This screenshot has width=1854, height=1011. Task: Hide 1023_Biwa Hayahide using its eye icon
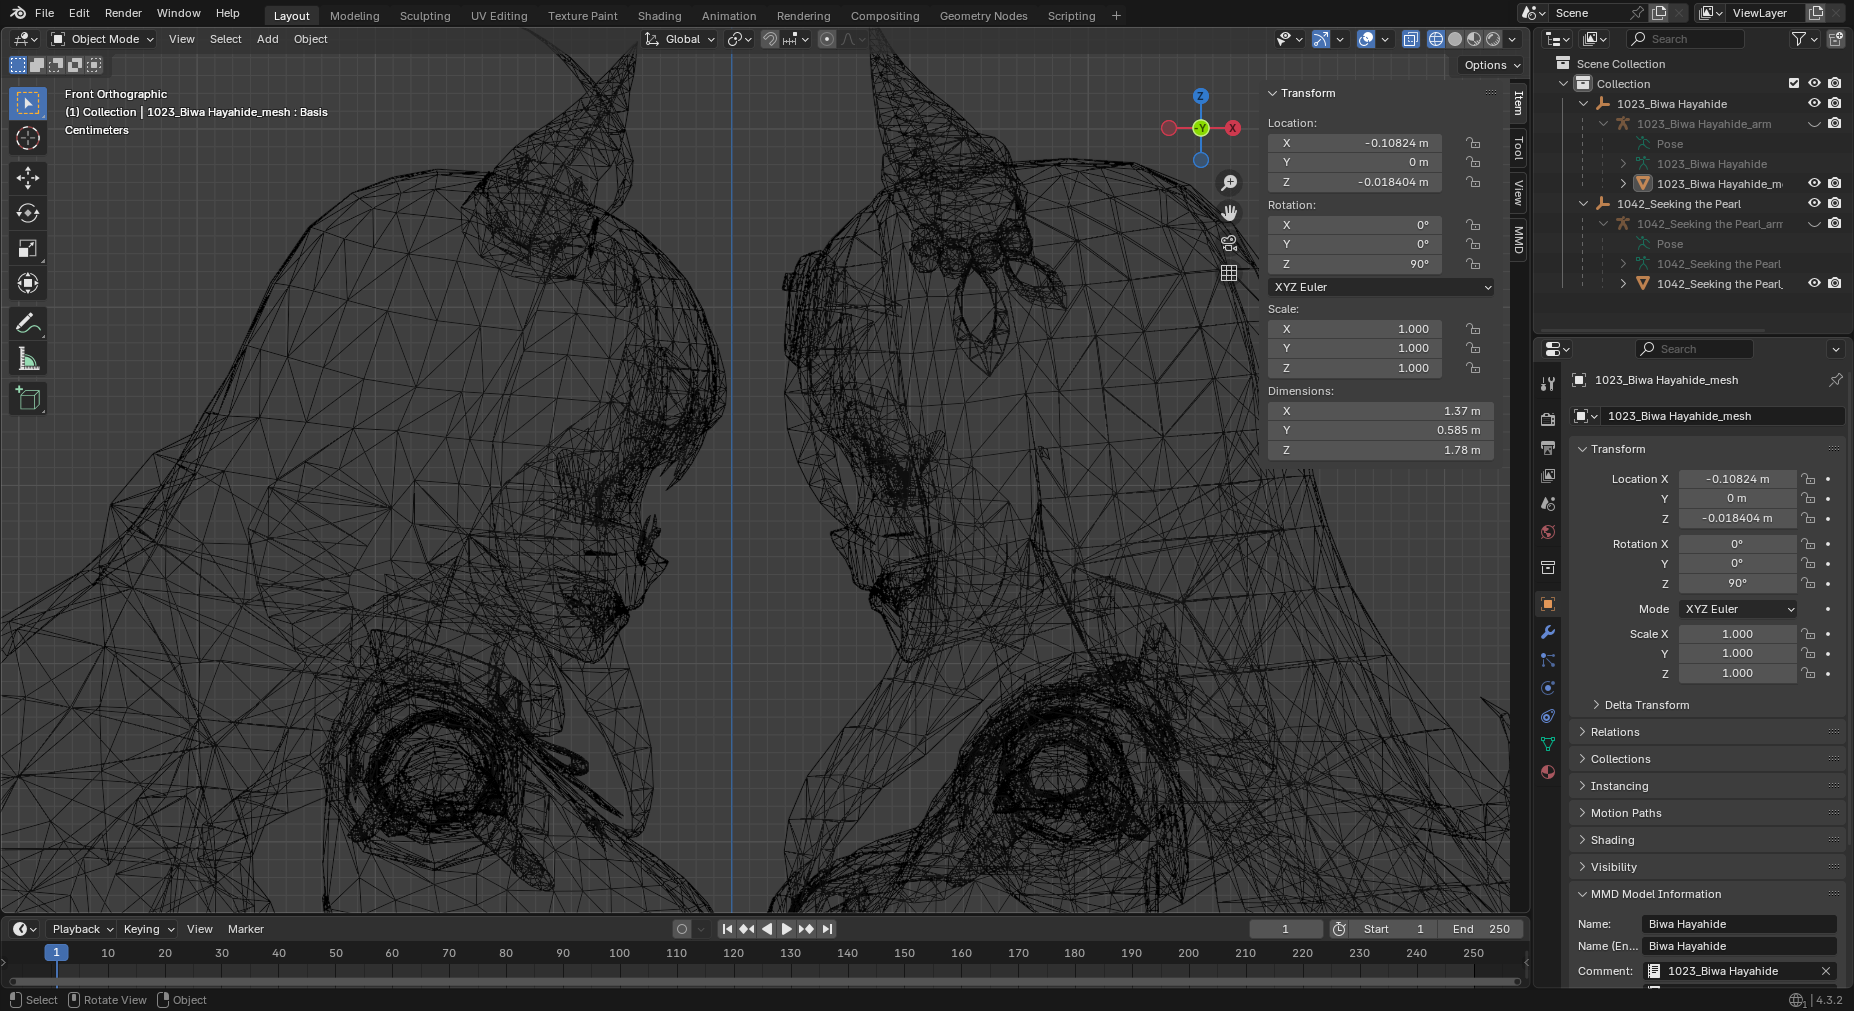(x=1814, y=104)
